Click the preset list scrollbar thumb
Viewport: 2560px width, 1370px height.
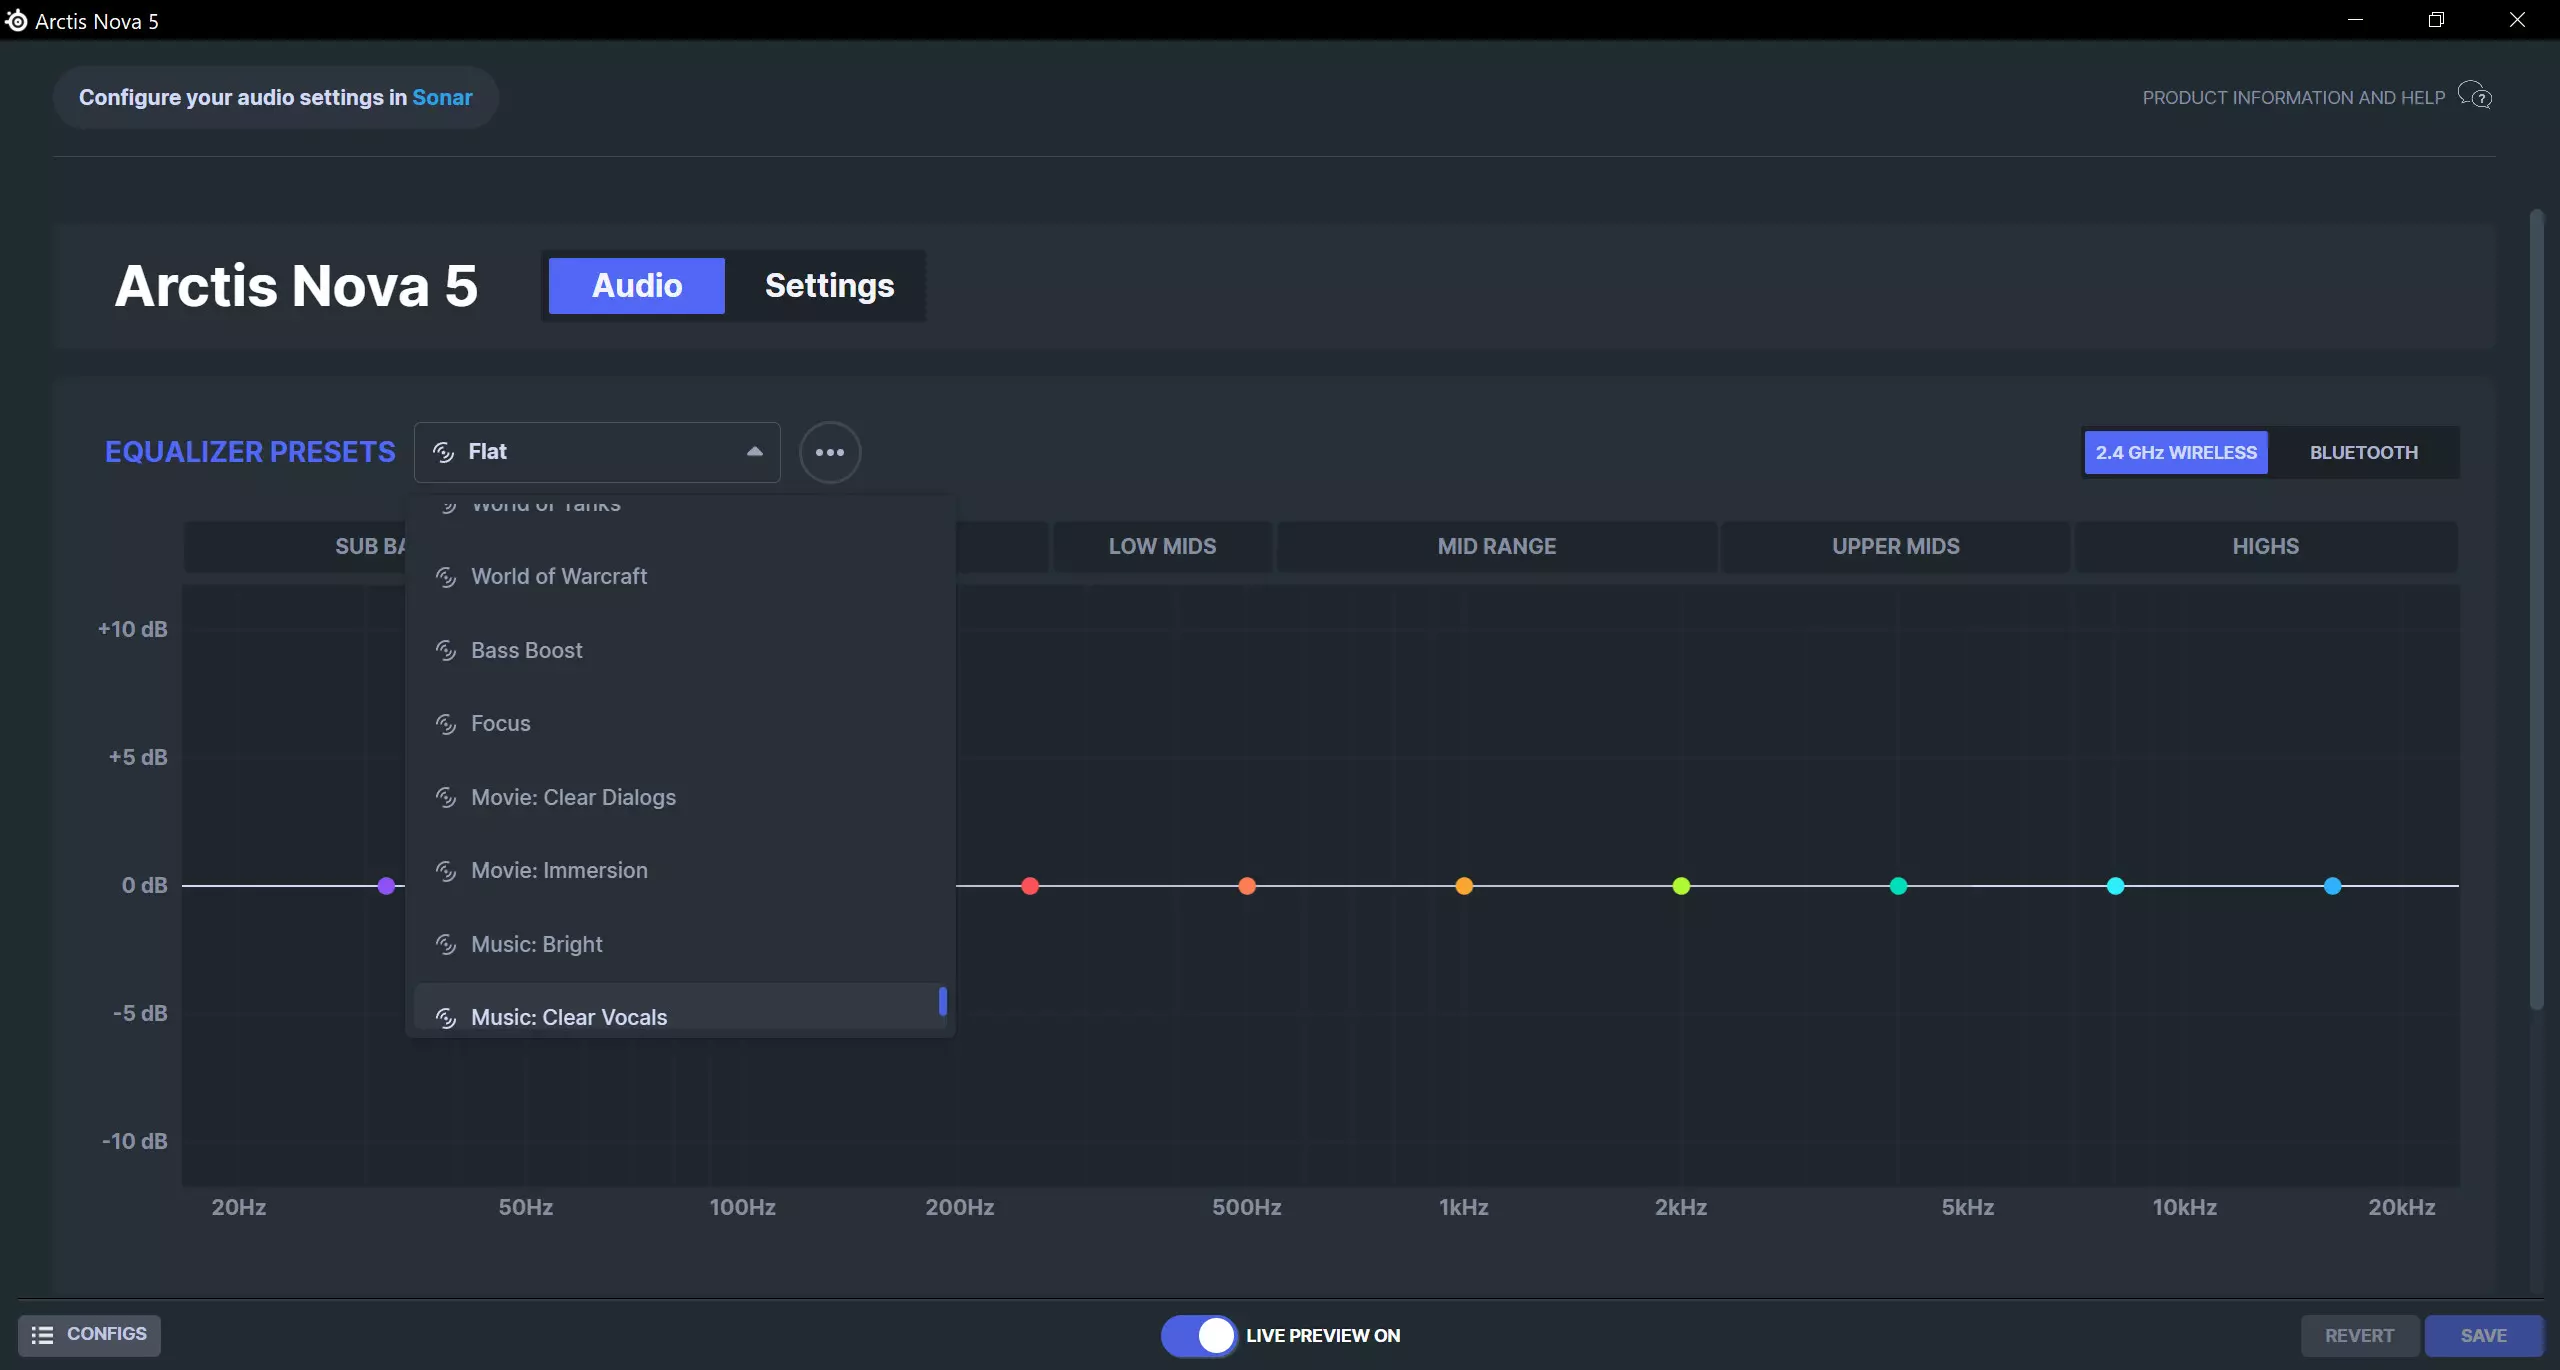(942, 1001)
